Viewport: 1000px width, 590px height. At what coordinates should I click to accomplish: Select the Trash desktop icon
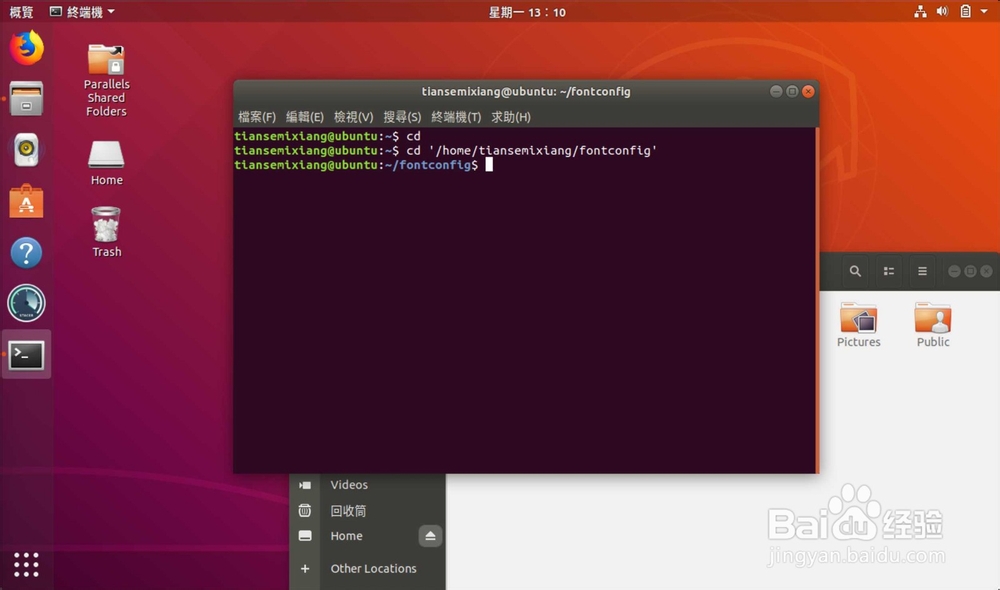[x=107, y=232]
